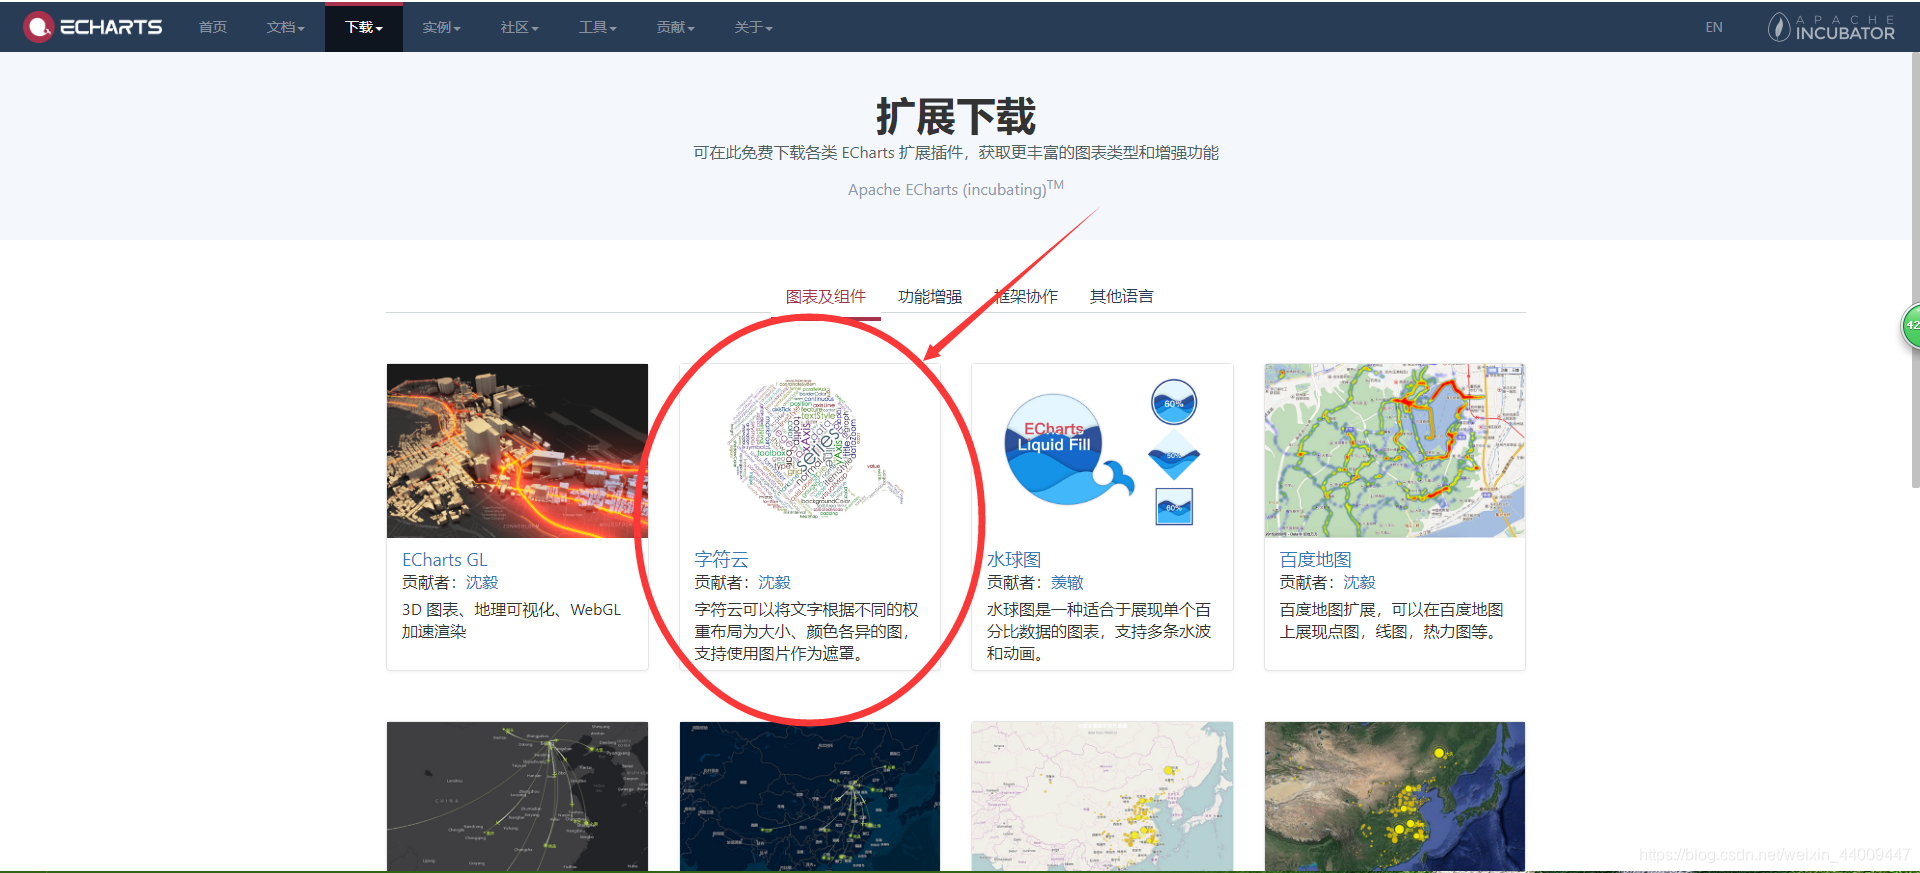The image size is (1920, 873).
Task: Click the 水球图 description text
Action: tap(1099, 632)
